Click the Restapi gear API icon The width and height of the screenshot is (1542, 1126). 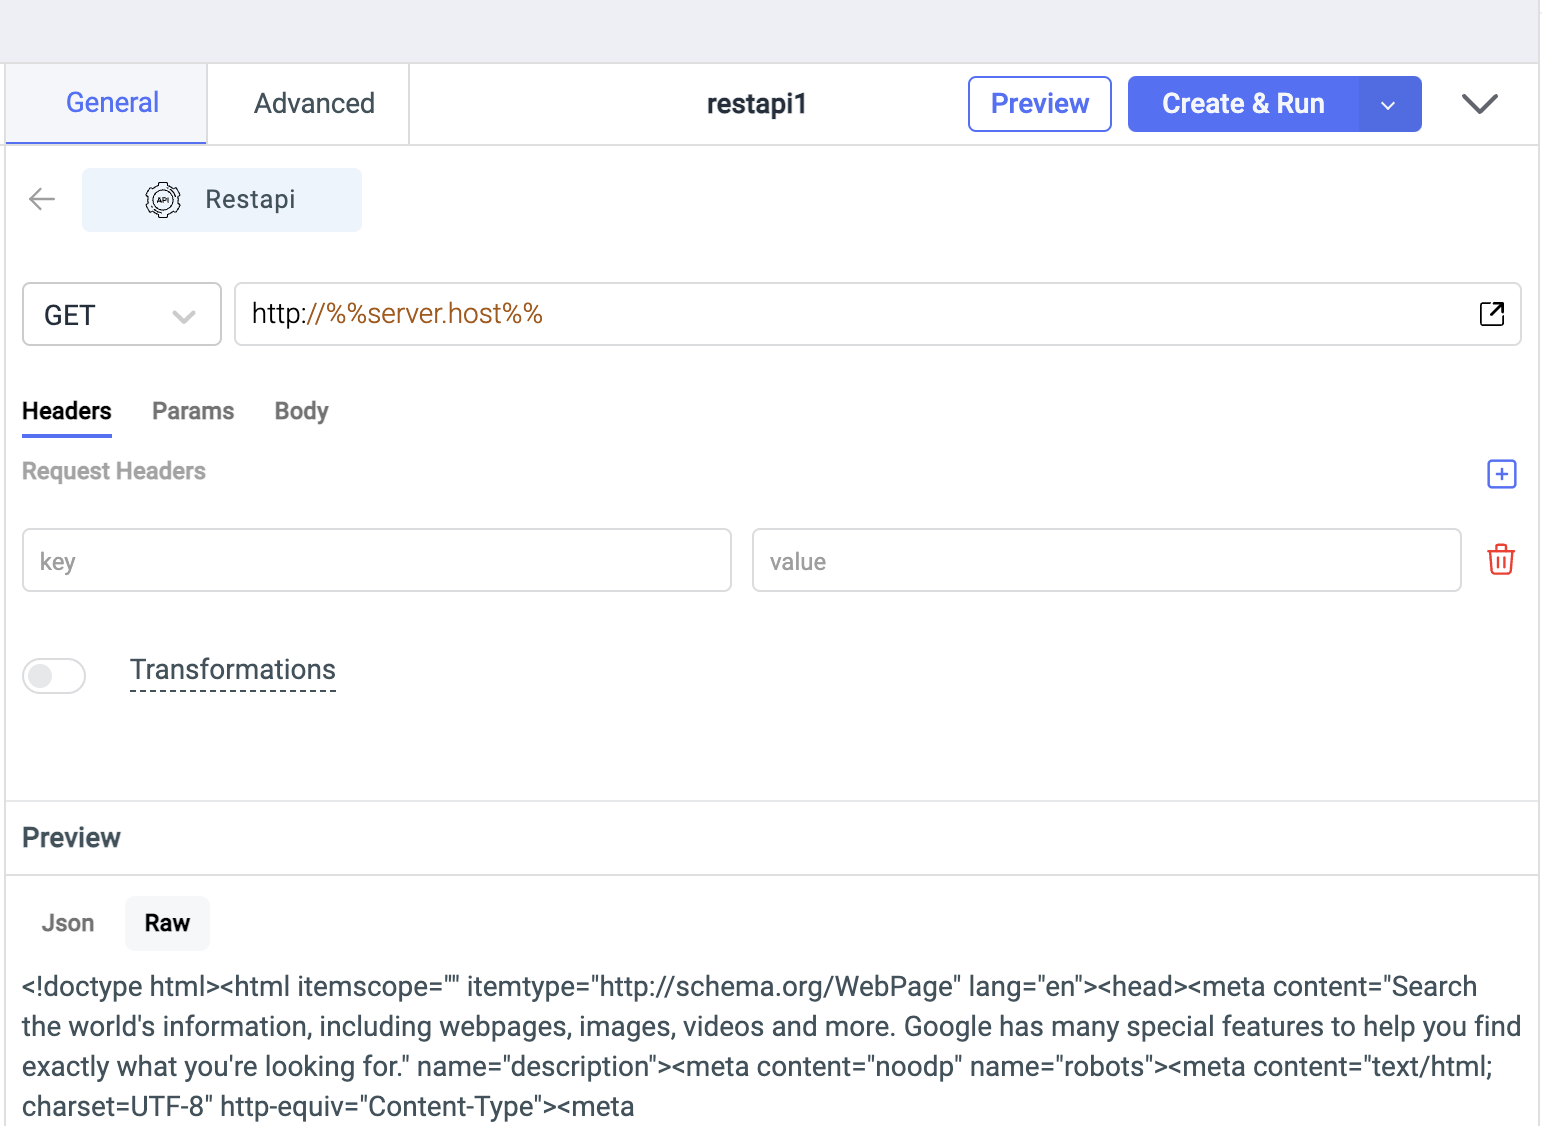(x=163, y=200)
